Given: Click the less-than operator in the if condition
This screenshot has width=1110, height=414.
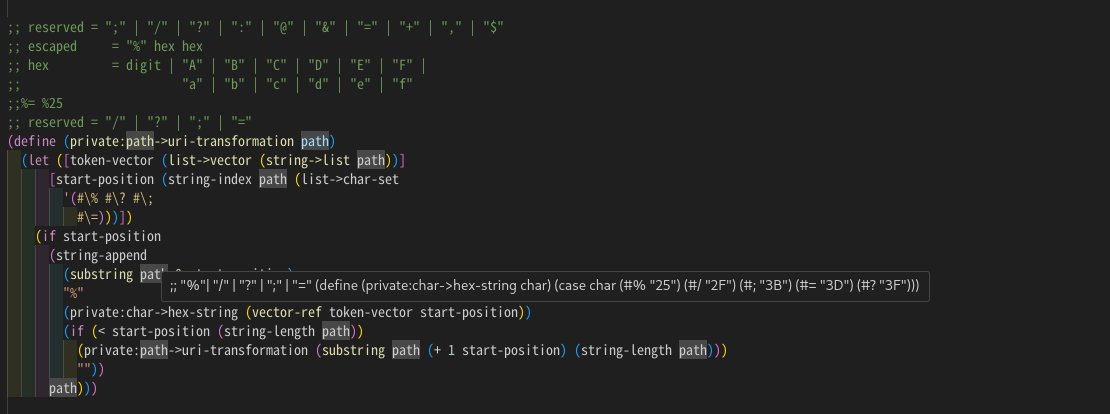Looking at the screenshot, I should 101,331.
